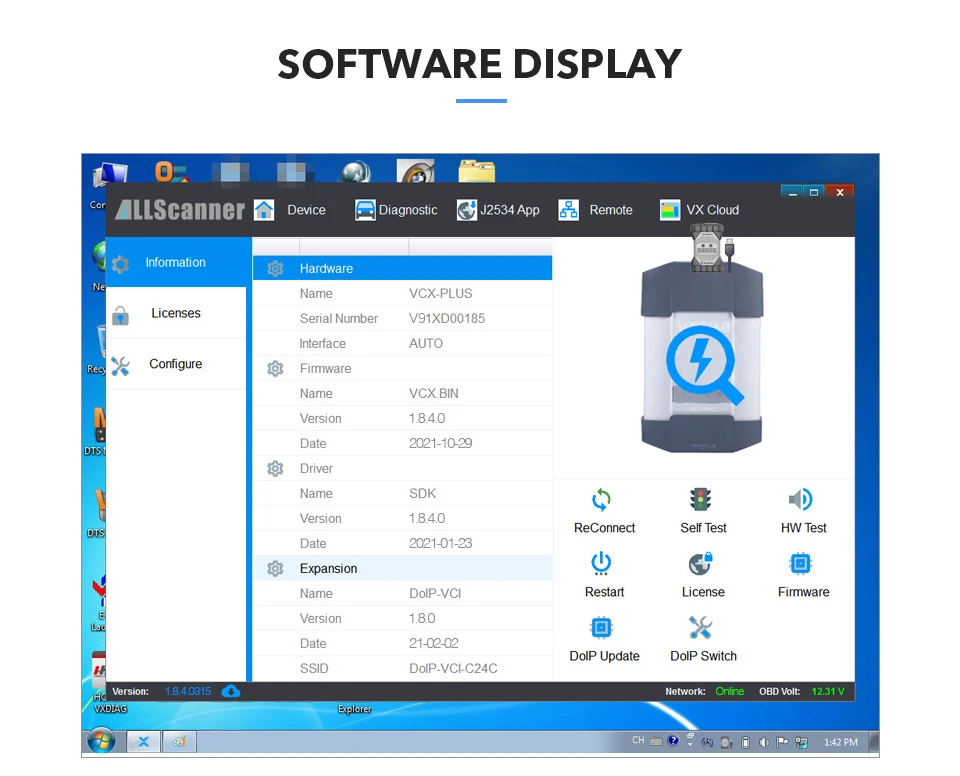Open the Device home icon
The width and height of the screenshot is (960, 776).
point(264,210)
